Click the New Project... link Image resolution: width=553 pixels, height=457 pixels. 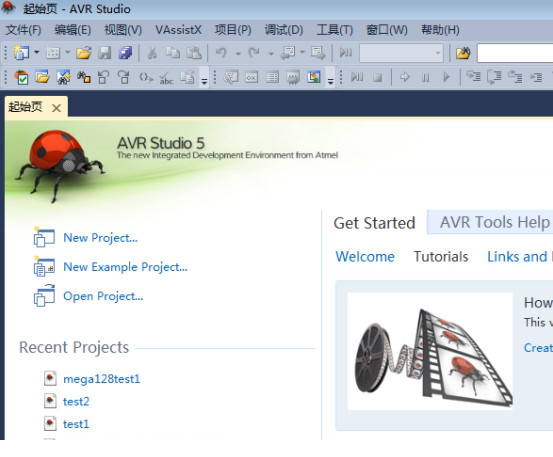pyautogui.click(x=101, y=238)
